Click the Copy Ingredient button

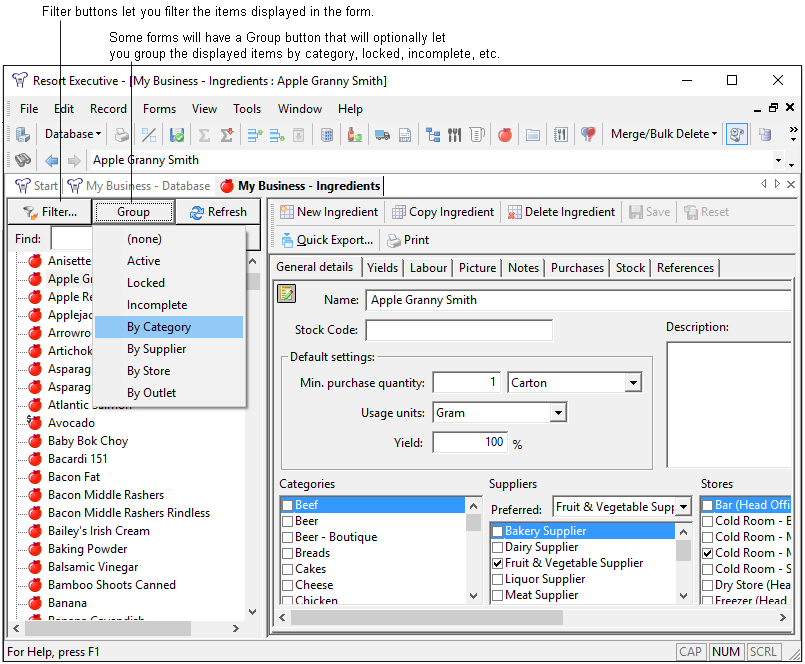click(x=443, y=212)
